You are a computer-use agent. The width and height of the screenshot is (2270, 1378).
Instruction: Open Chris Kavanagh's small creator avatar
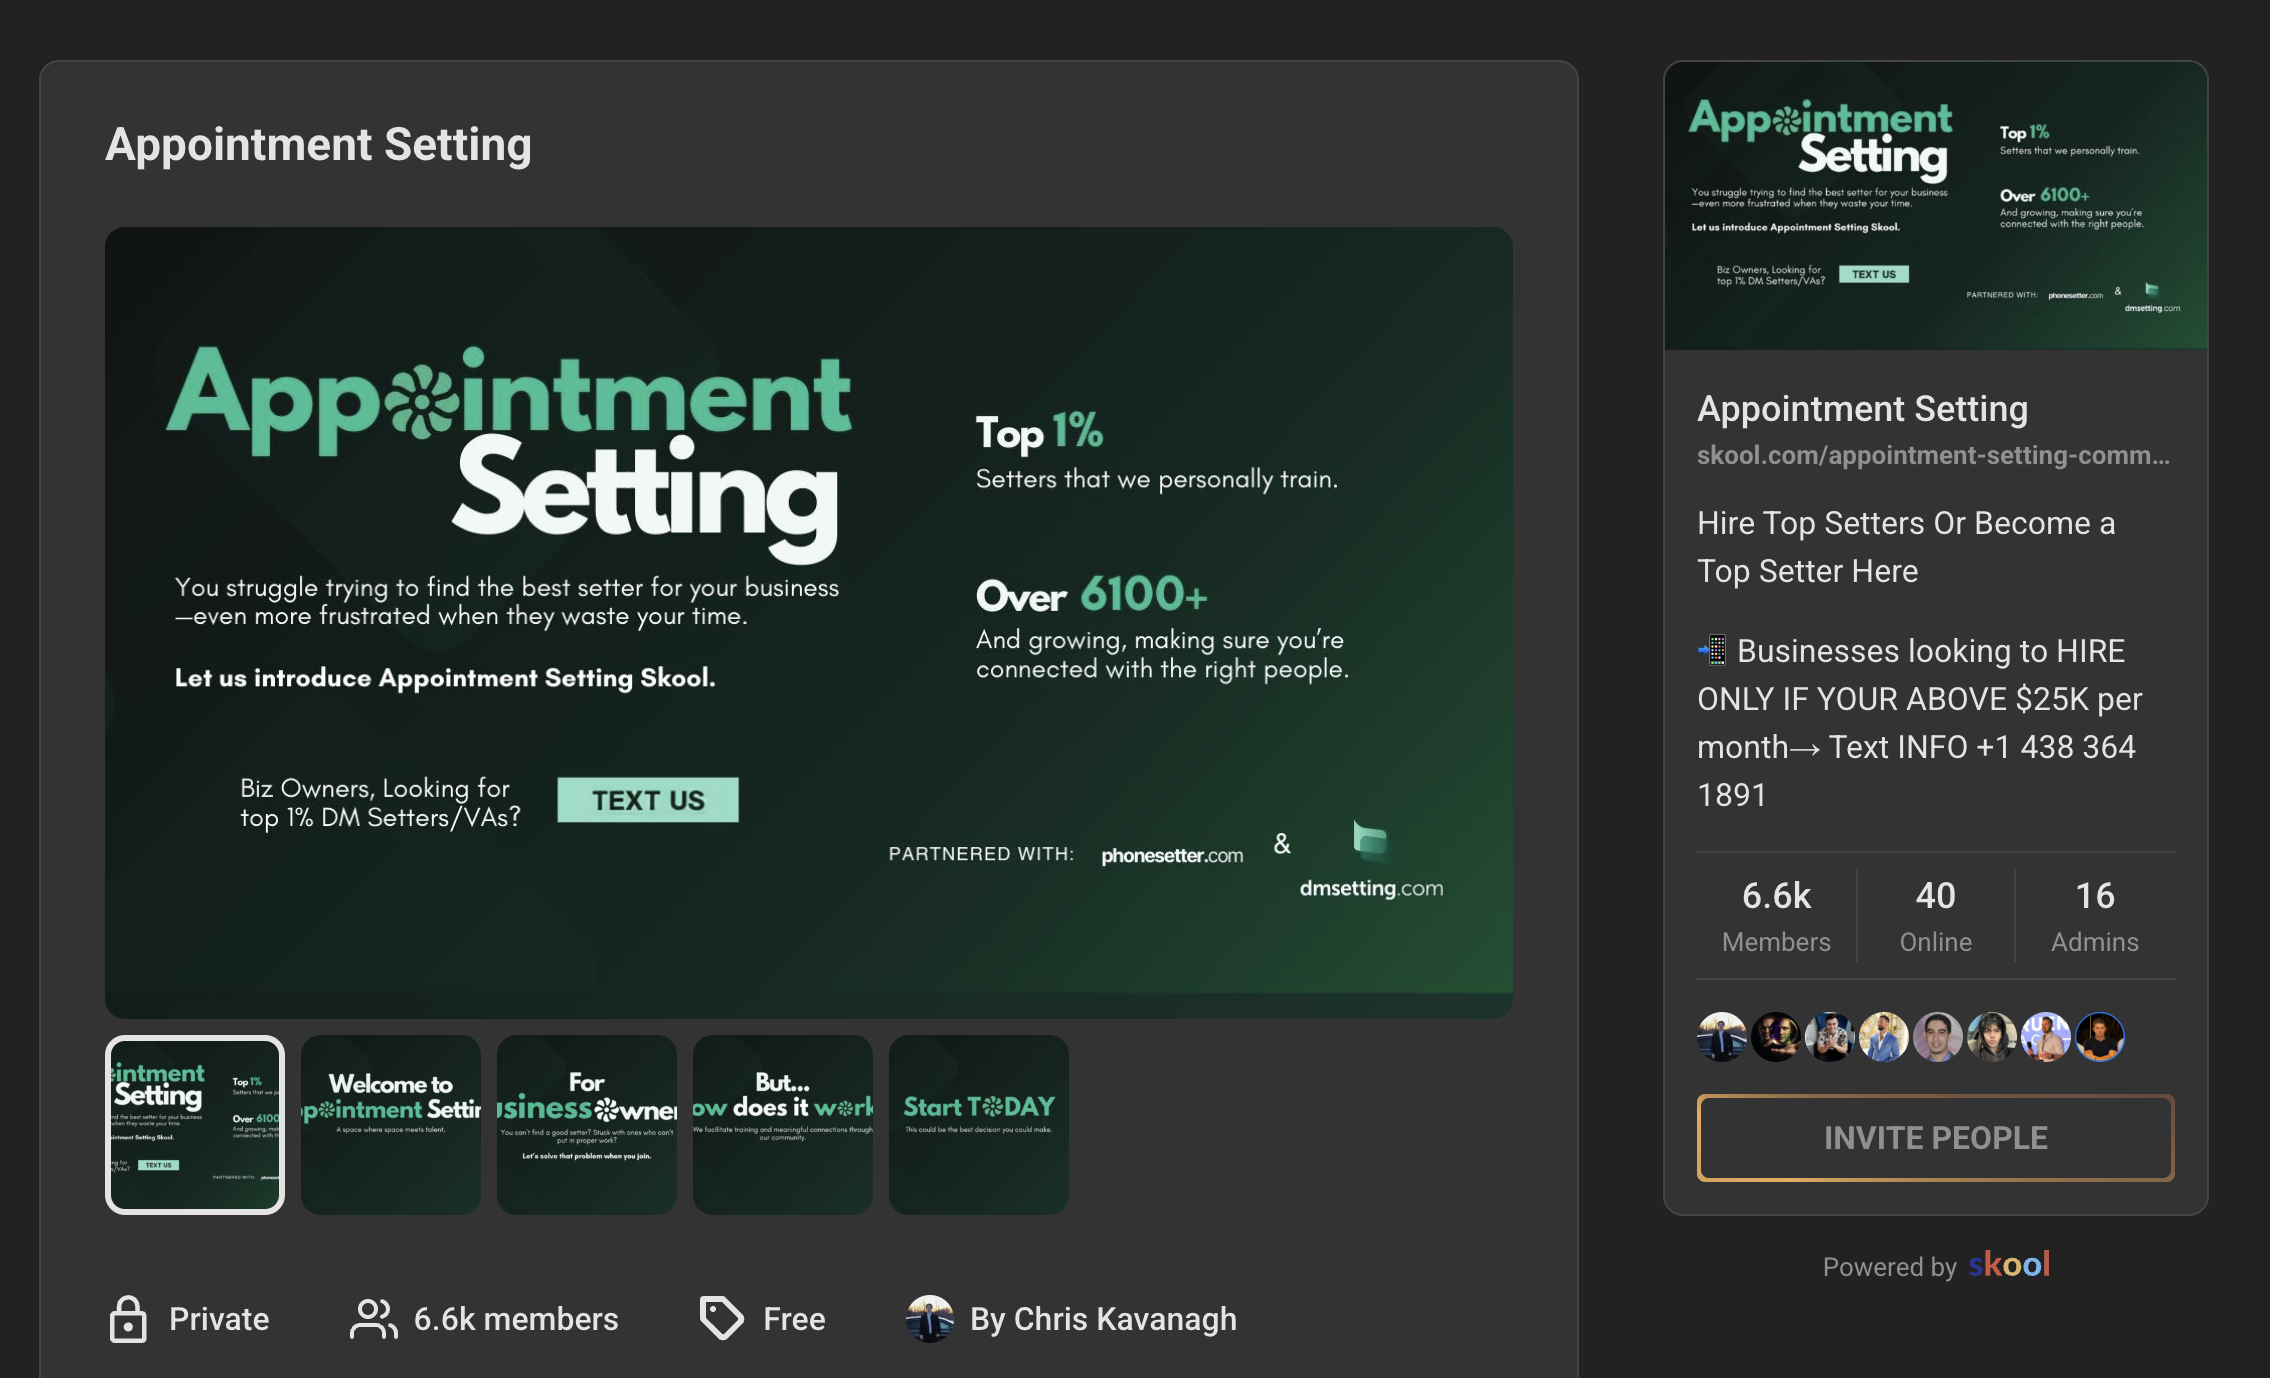pyautogui.click(x=930, y=1319)
